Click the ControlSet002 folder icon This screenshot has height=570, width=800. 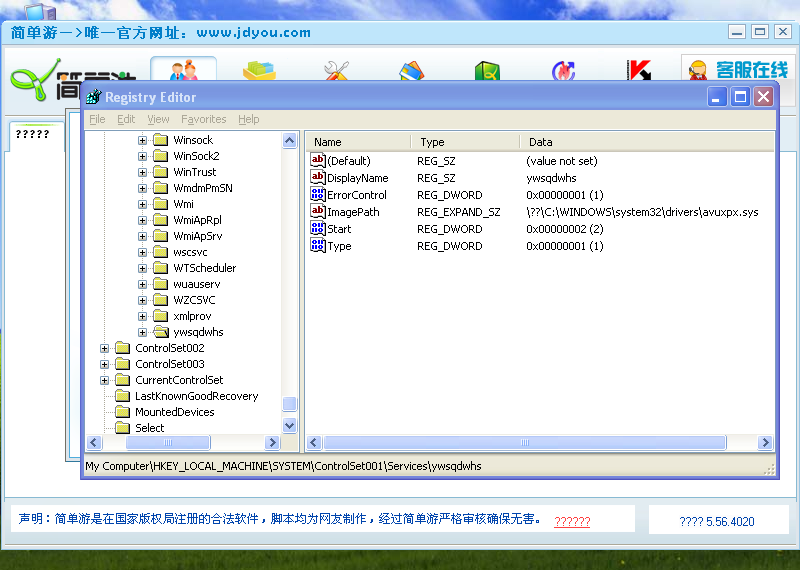(122, 348)
